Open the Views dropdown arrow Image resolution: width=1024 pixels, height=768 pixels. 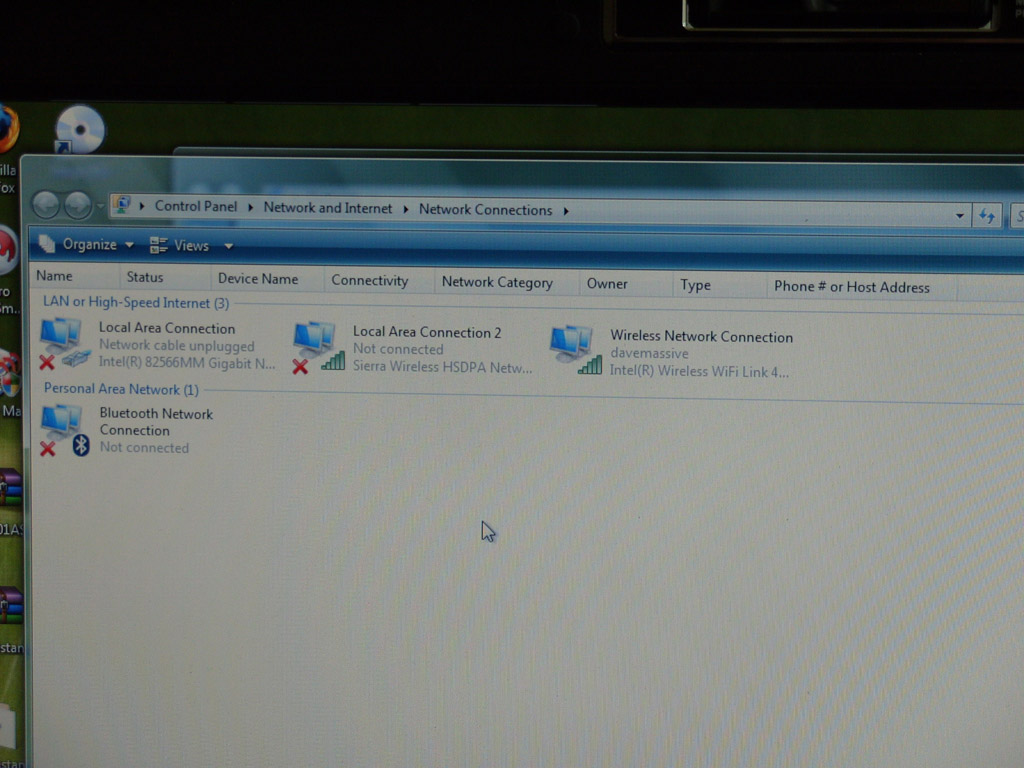[229, 246]
